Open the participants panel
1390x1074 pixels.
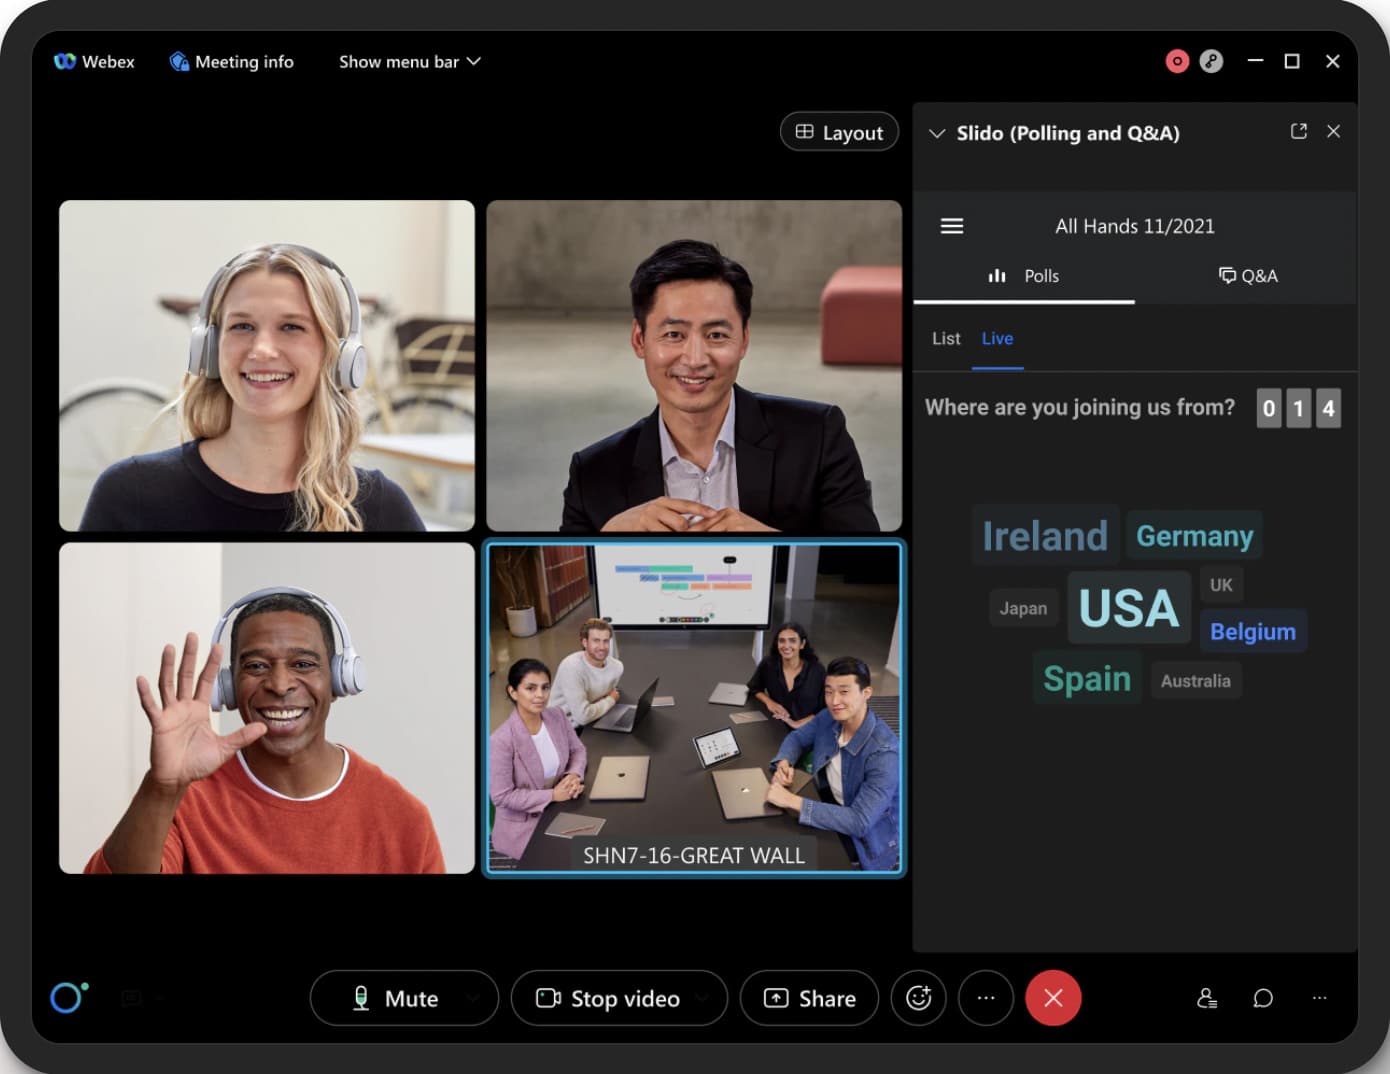click(1207, 998)
